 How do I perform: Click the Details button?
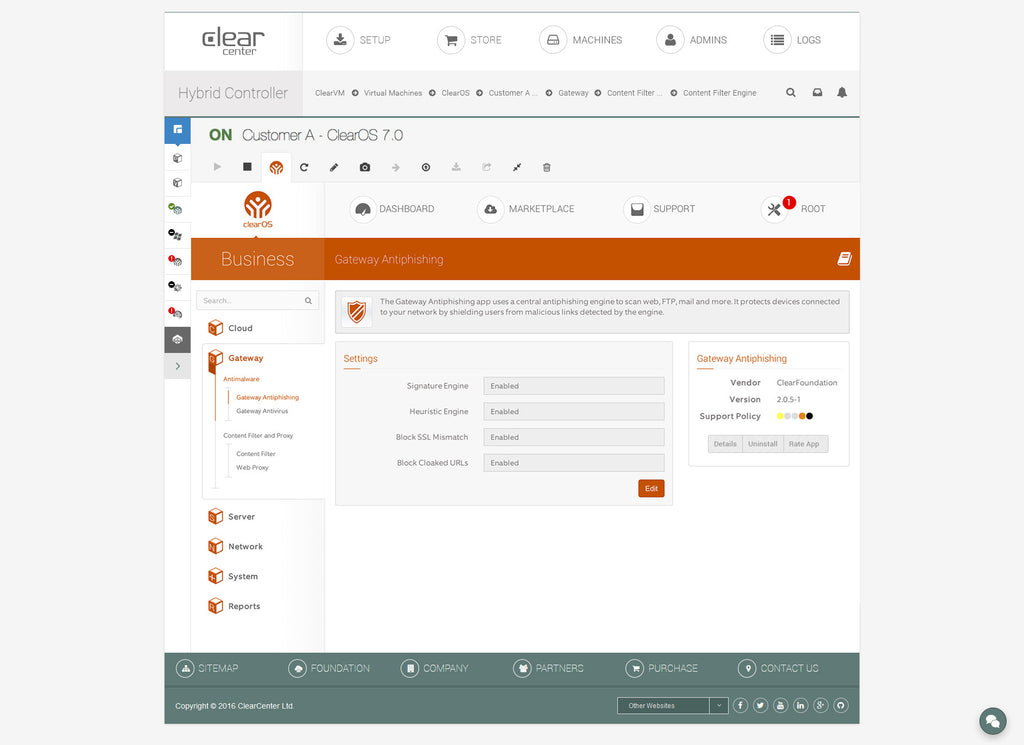click(725, 444)
